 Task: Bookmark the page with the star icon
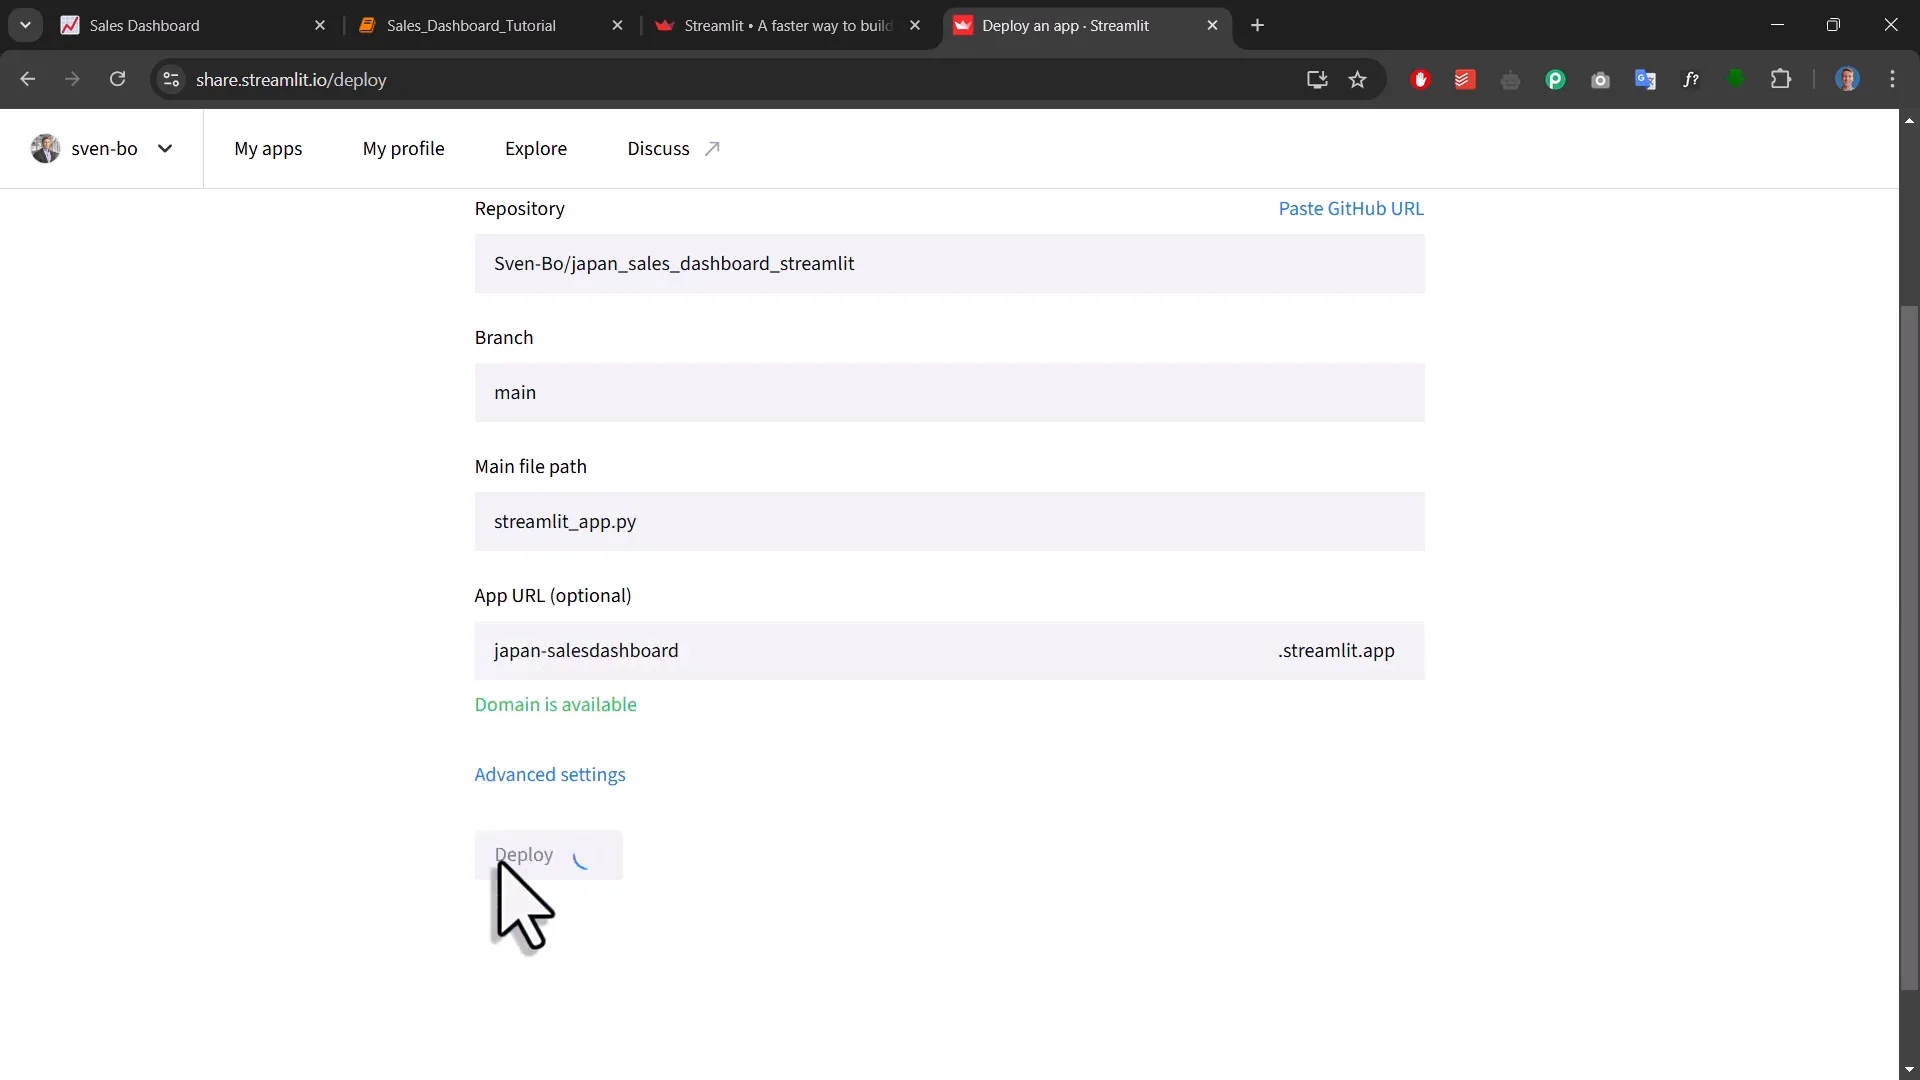1358,80
